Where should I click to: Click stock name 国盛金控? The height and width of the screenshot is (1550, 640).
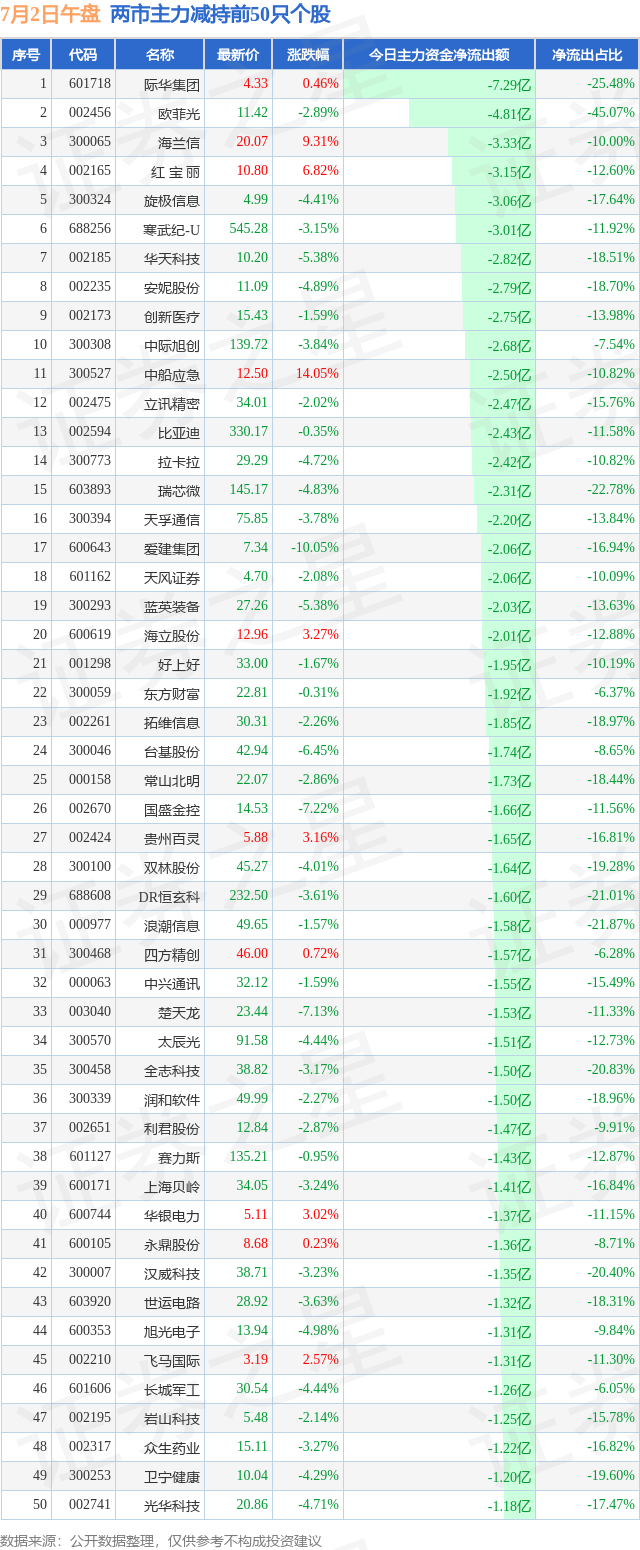click(x=172, y=810)
